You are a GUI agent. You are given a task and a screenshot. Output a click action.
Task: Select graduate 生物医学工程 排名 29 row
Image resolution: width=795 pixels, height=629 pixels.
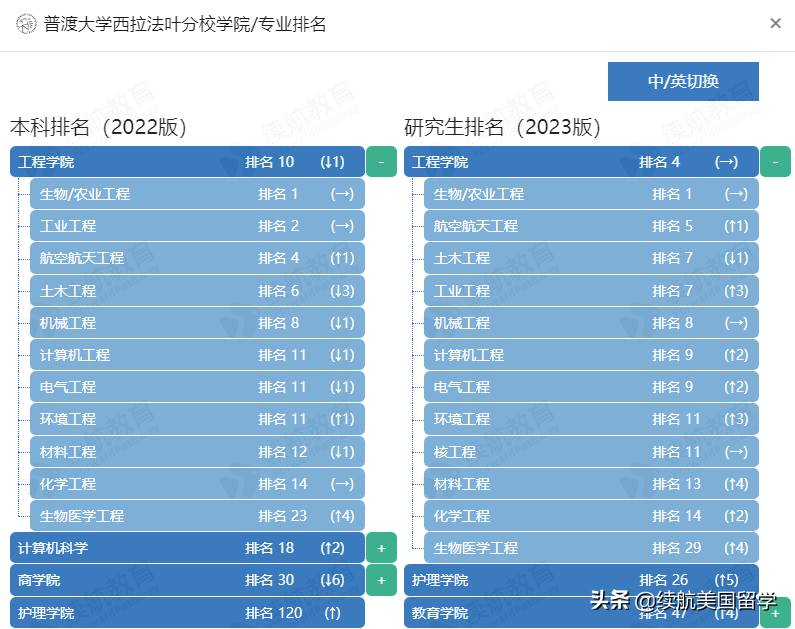pyautogui.click(x=591, y=548)
